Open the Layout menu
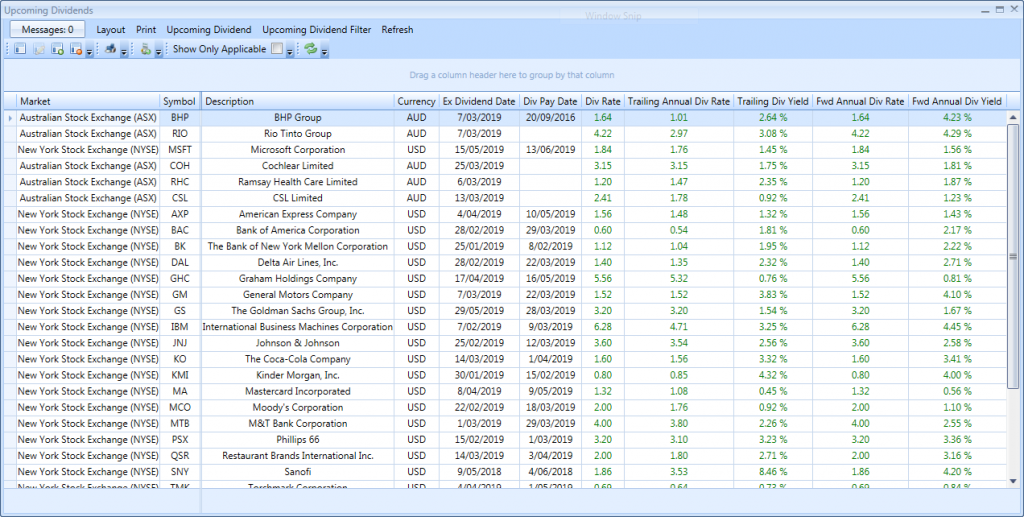 (111, 29)
